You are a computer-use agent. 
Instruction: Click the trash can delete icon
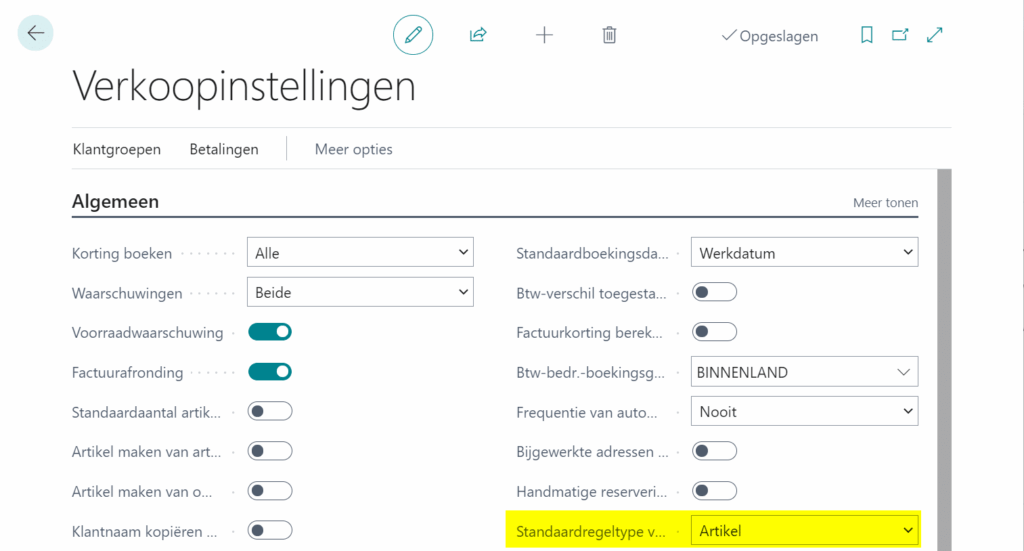point(609,35)
